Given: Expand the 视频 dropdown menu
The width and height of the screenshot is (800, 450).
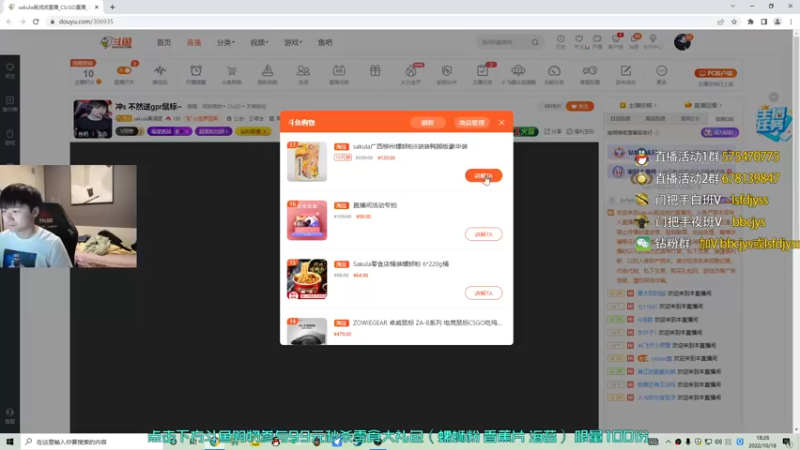Looking at the screenshot, I should pyautogui.click(x=259, y=42).
